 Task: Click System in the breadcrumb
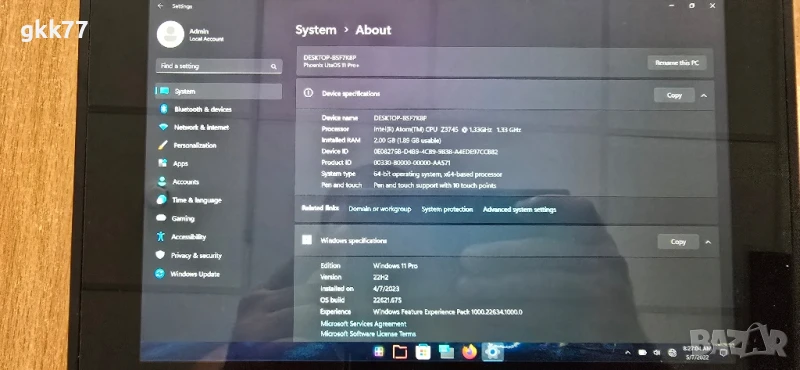[x=316, y=30]
